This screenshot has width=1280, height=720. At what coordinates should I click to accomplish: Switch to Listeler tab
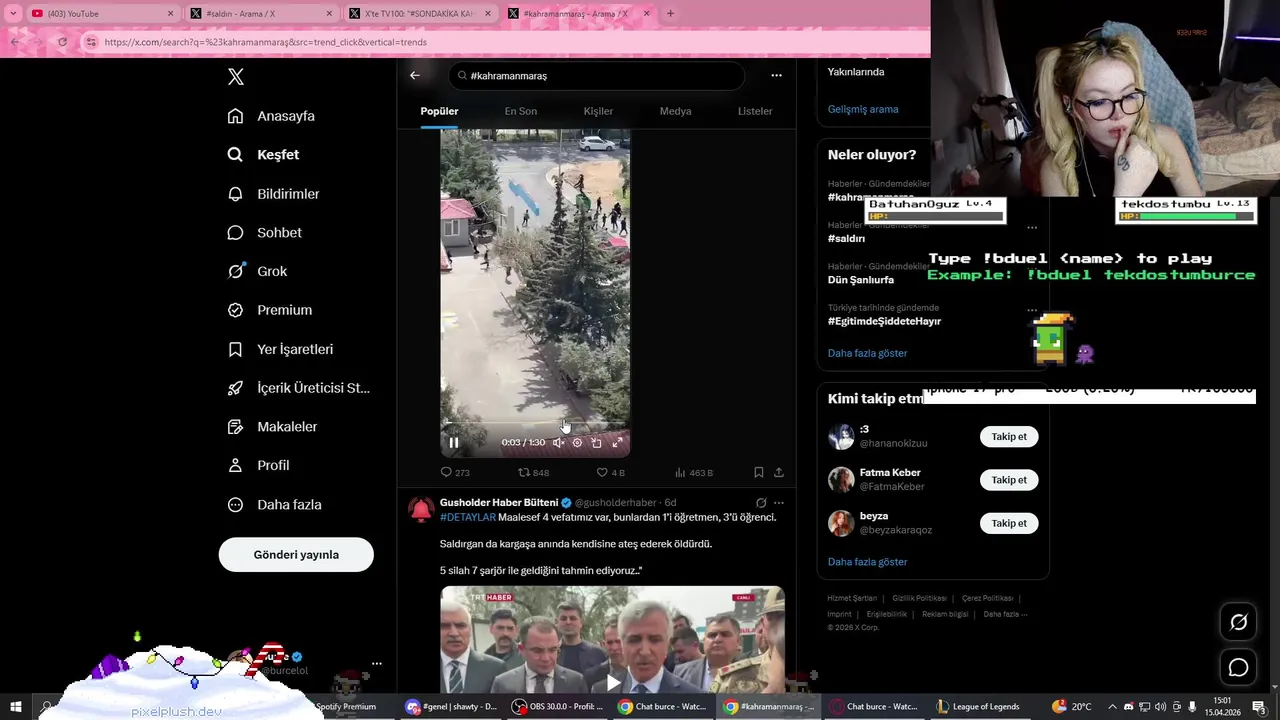point(755,111)
